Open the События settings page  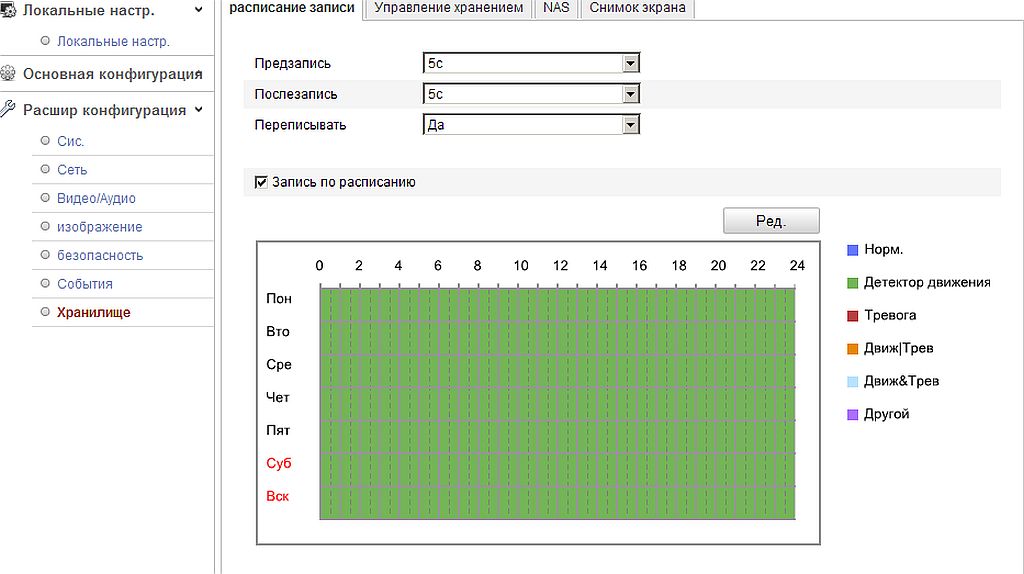click(85, 284)
